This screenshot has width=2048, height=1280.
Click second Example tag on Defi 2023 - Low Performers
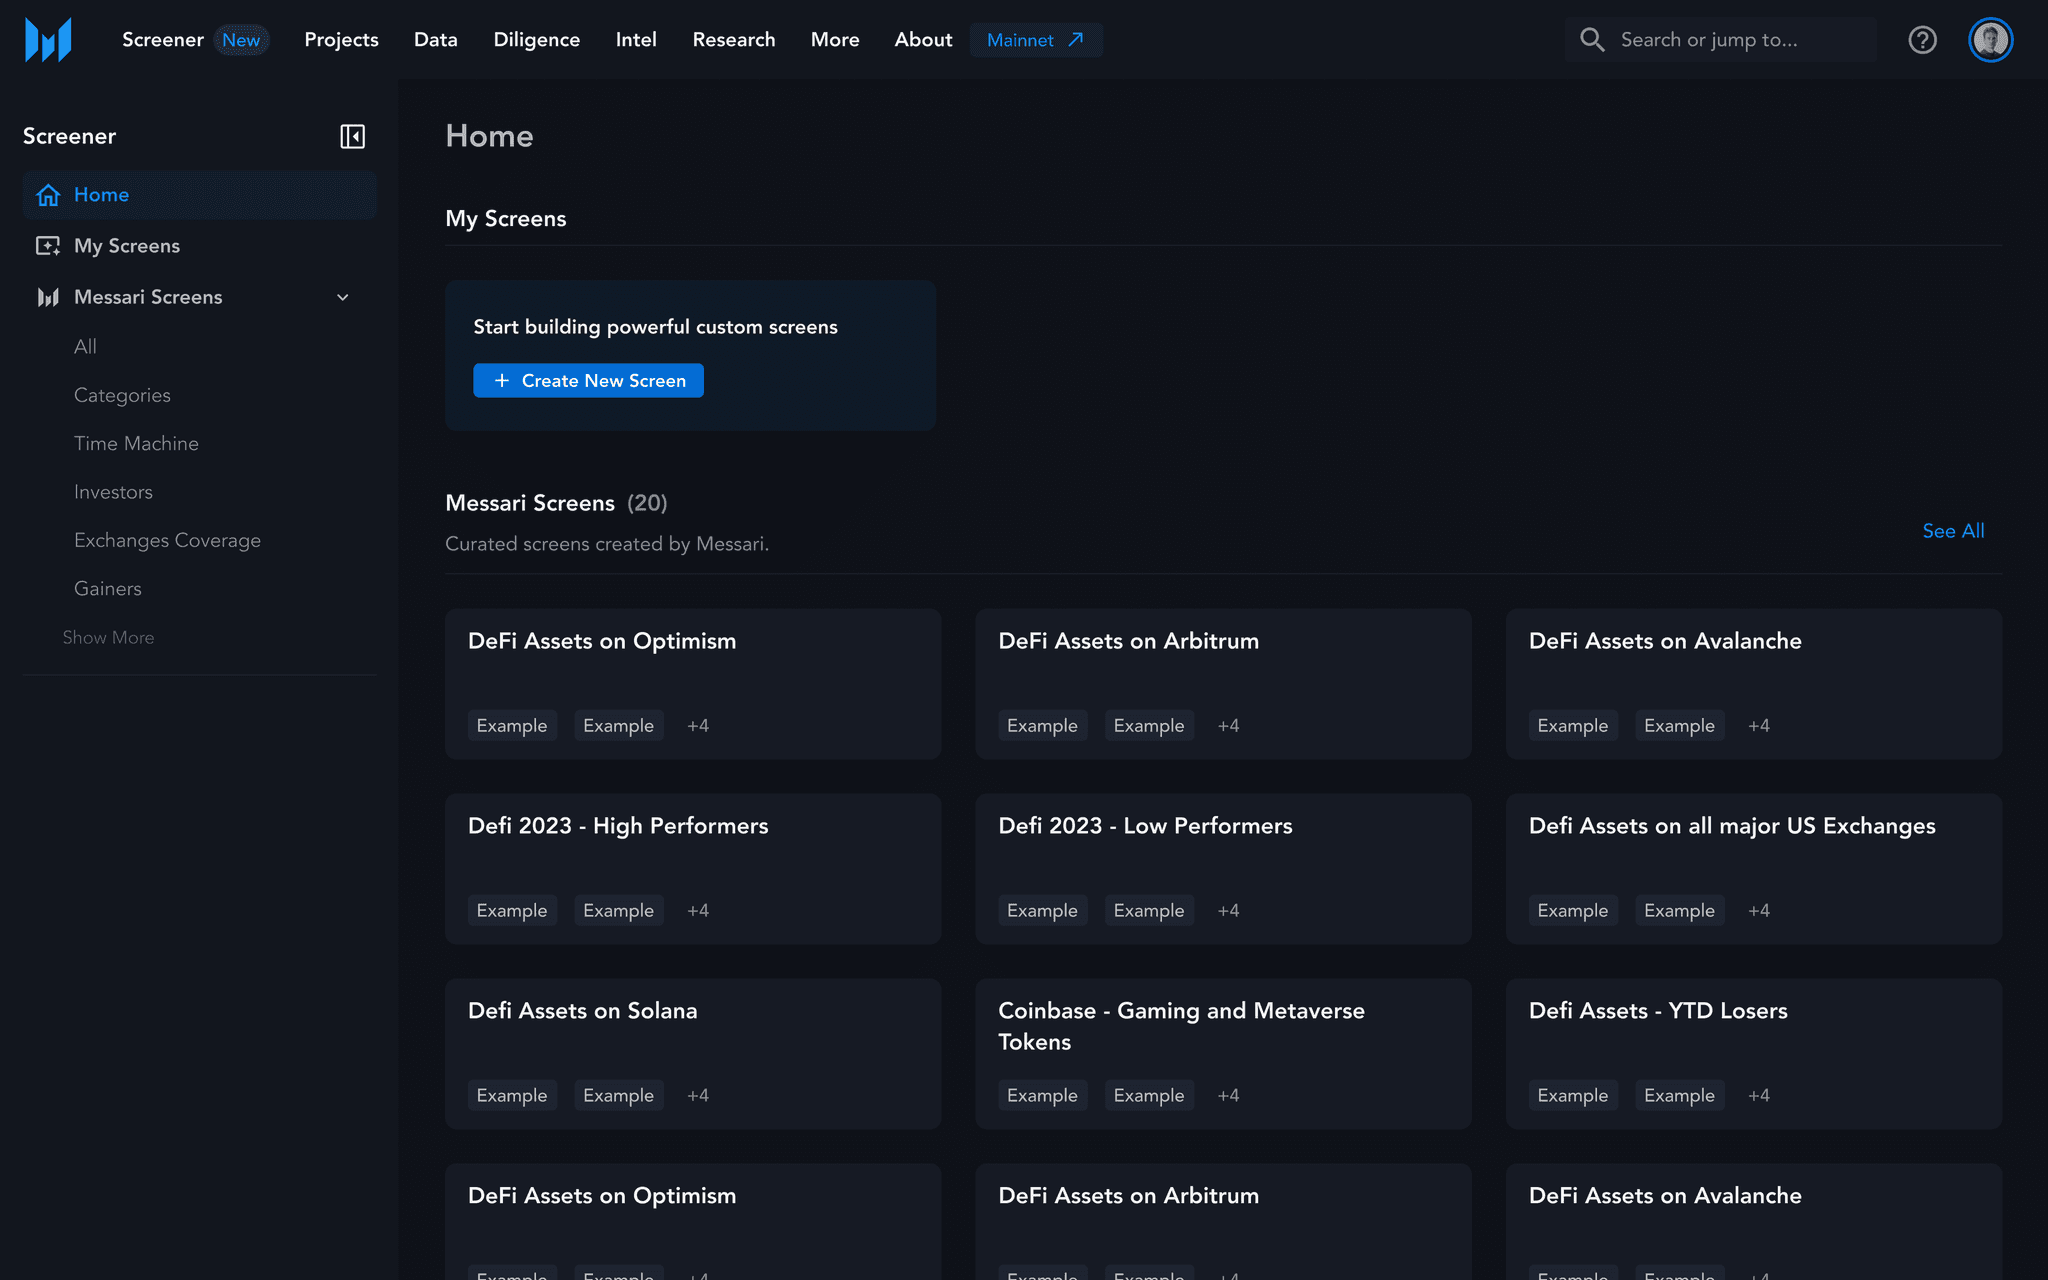click(1149, 910)
